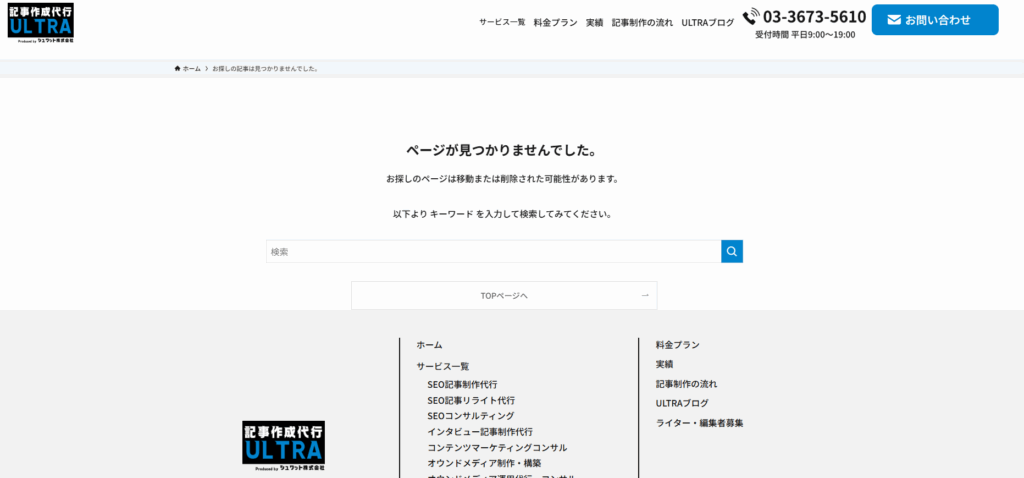The image size is (1024, 478).
Task: Click text 受付時間 平日9:00〜19:00
Action: tap(805, 35)
